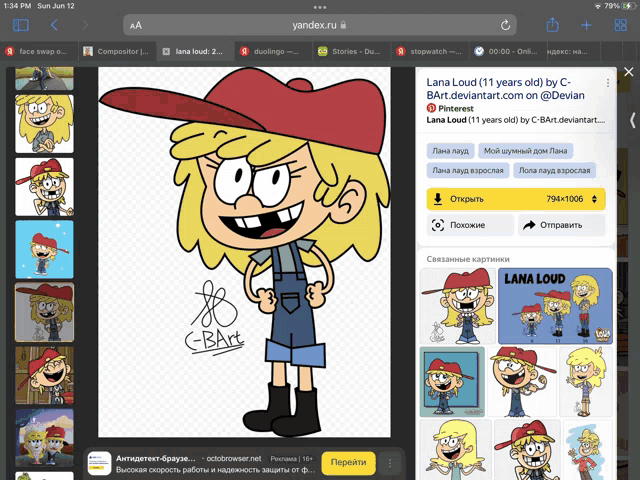Tap the three-dot multitasking menu at top
Viewport: 640px width, 480px height.
(x=320, y=7)
